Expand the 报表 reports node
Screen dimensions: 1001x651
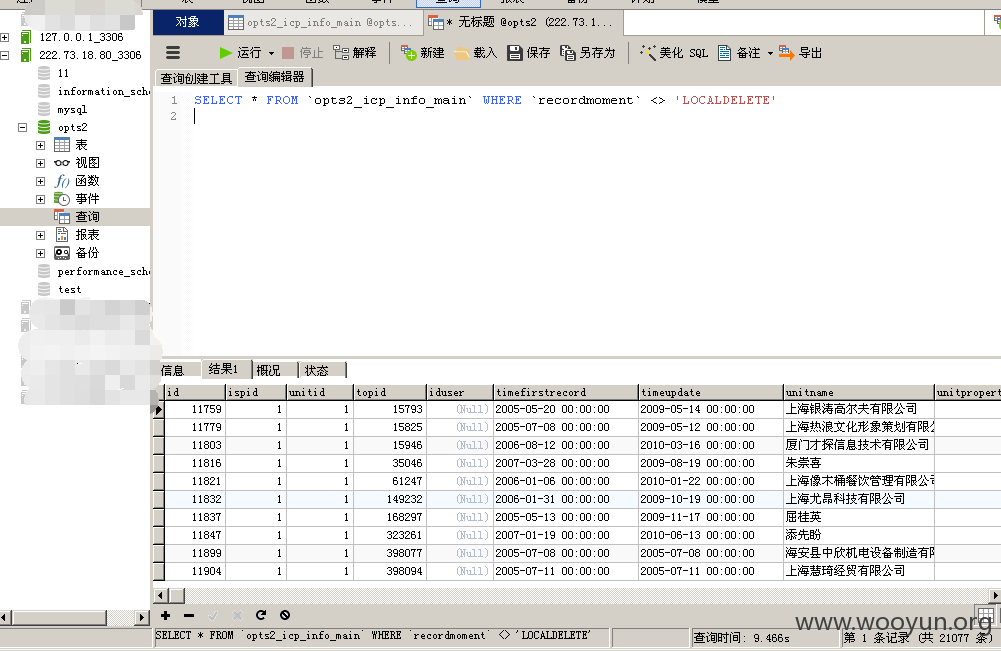coord(40,236)
